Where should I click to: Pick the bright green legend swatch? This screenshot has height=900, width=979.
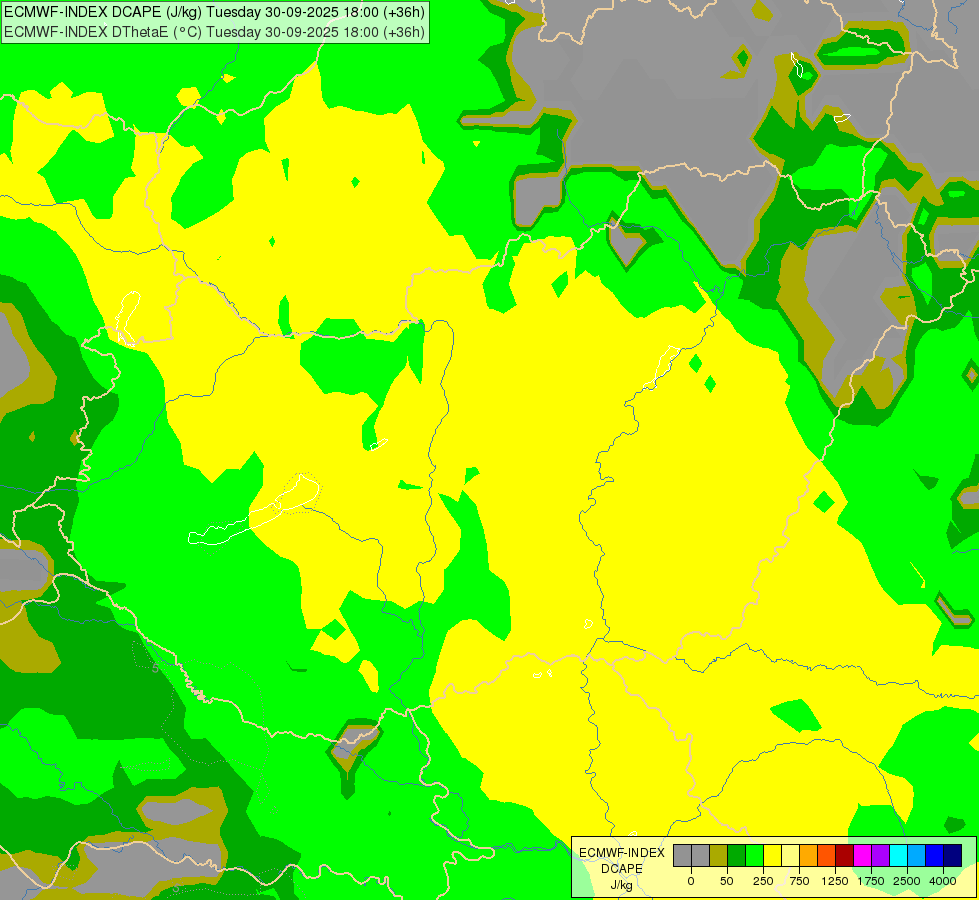coord(755,856)
